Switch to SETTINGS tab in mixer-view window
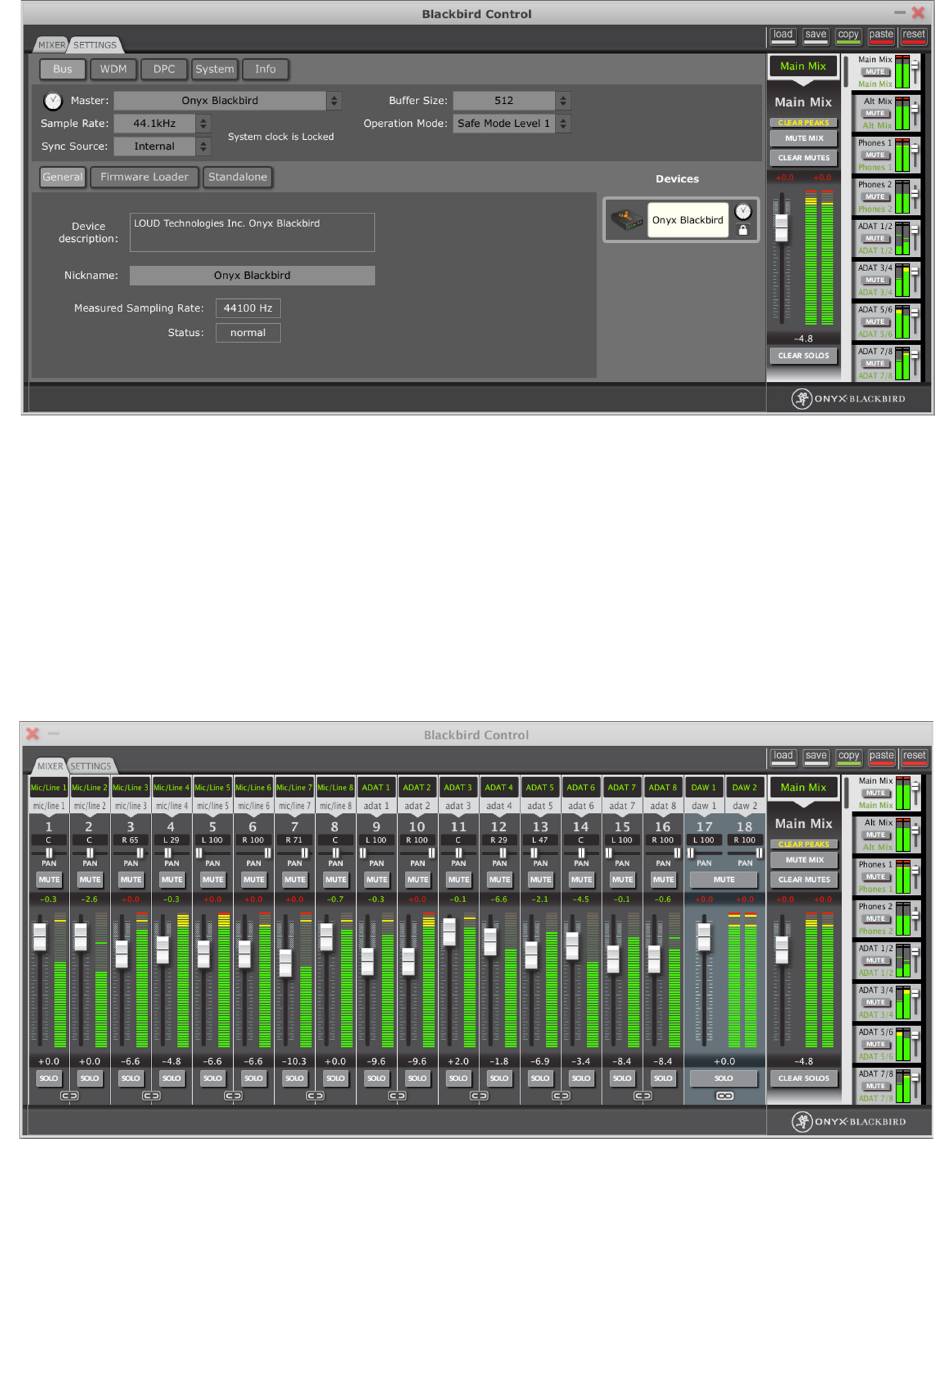This screenshot has height=1397, width=950. pyautogui.click(x=92, y=766)
